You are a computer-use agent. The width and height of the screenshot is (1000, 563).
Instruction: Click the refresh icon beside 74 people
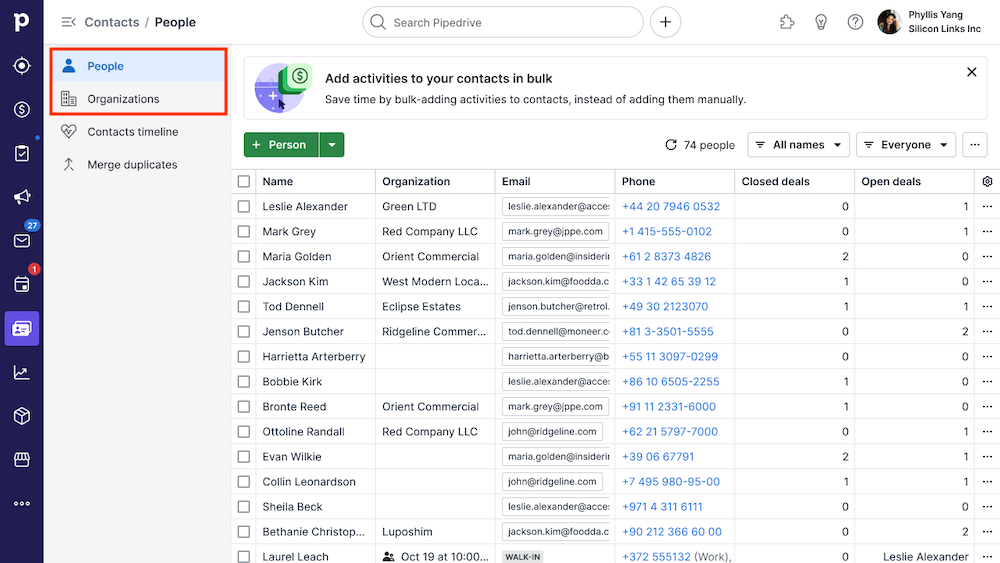671,145
